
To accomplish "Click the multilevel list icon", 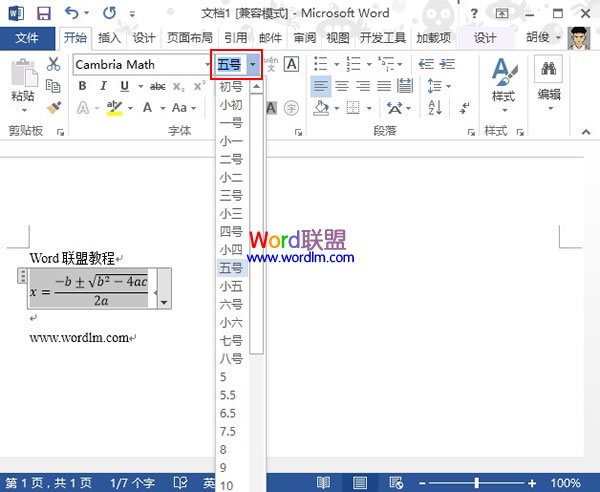I will tap(386, 64).
